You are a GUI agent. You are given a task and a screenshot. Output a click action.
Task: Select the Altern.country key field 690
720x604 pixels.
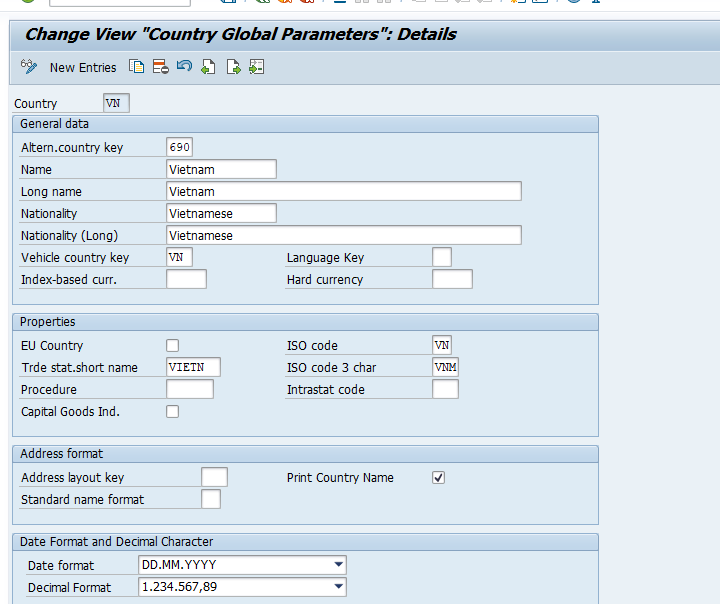point(179,147)
